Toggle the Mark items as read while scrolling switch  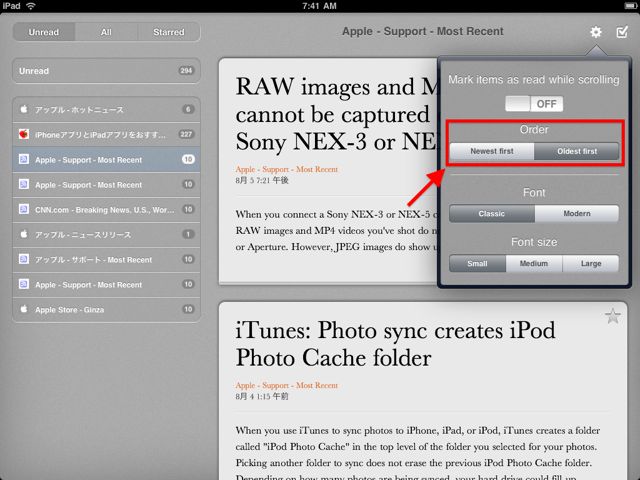click(534, 104)
